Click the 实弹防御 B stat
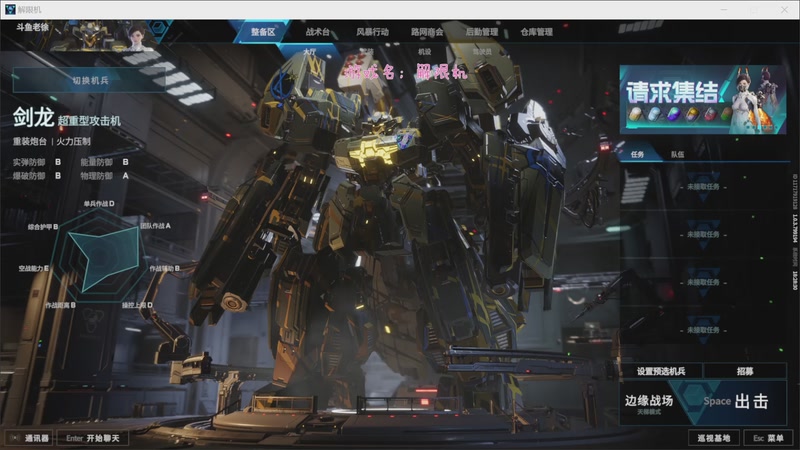800x450 pixels. [37, 162]
